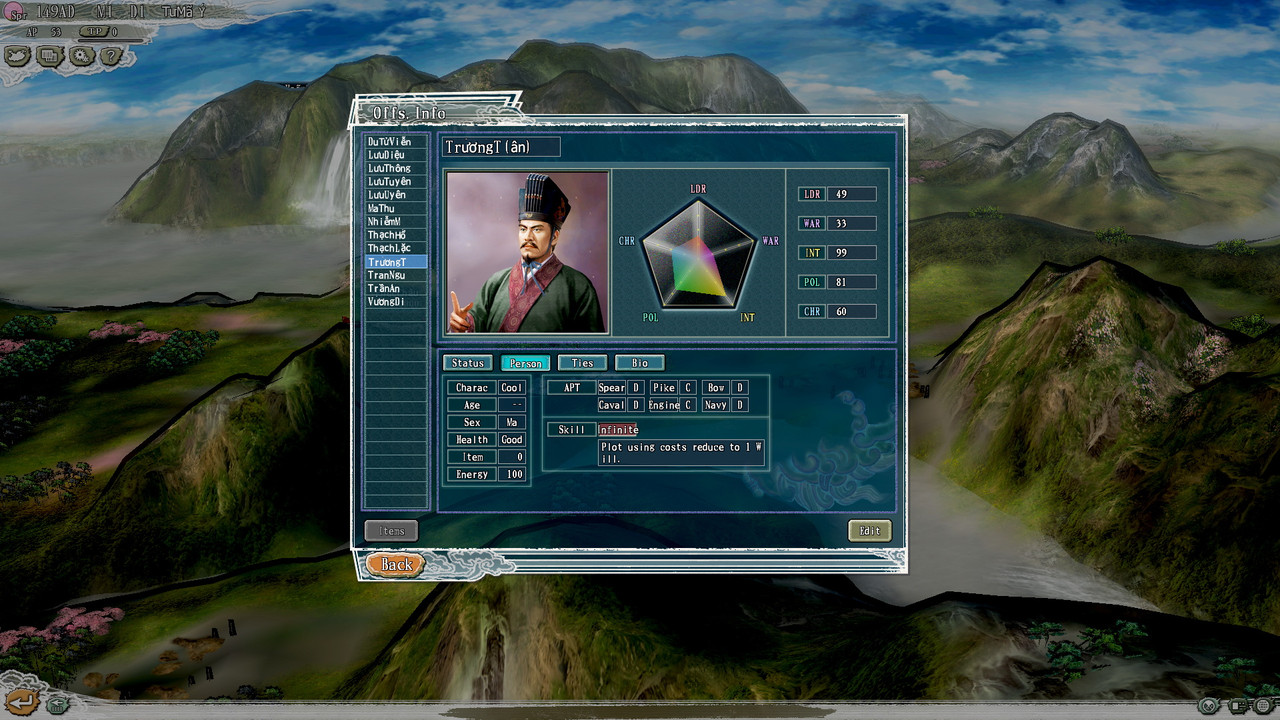Click the Back button
Image resolution: width=1280 pixels, height=720 pixels.
[396, 565]
